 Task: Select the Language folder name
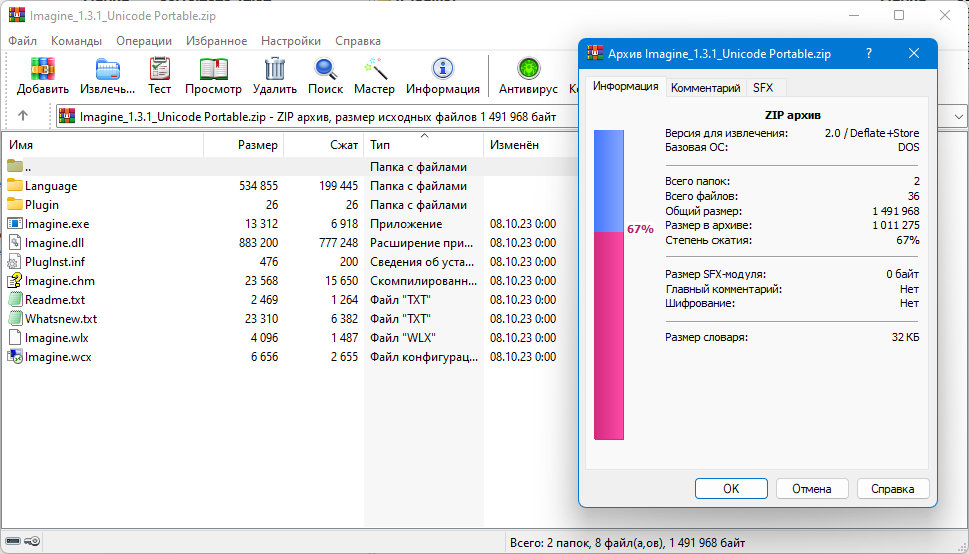51,185
